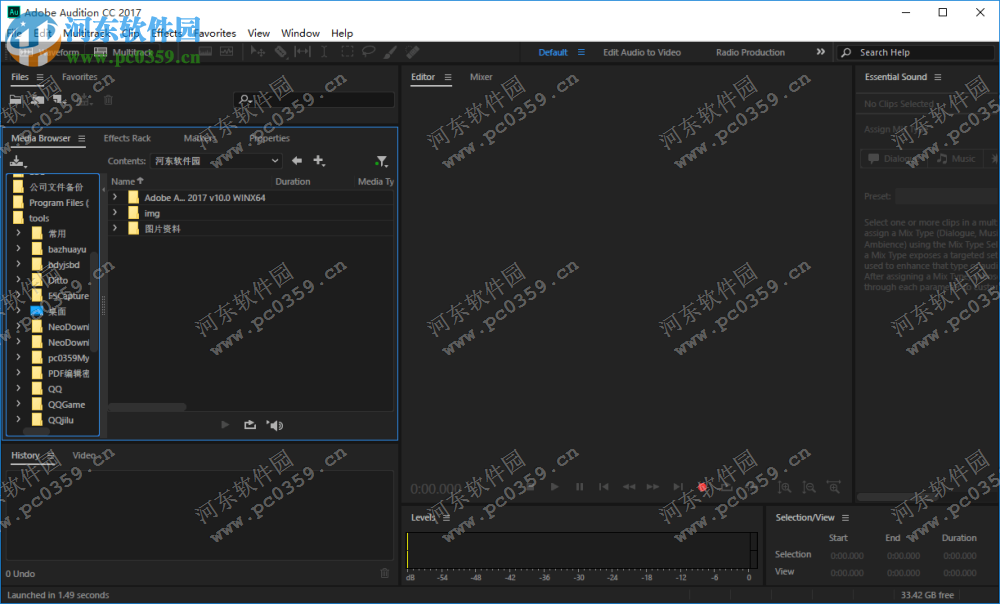Image resolution: width=1000 pixels, height=604 pixels.
Task: Toggle the Music type button
Action: [x=957, y=158]
